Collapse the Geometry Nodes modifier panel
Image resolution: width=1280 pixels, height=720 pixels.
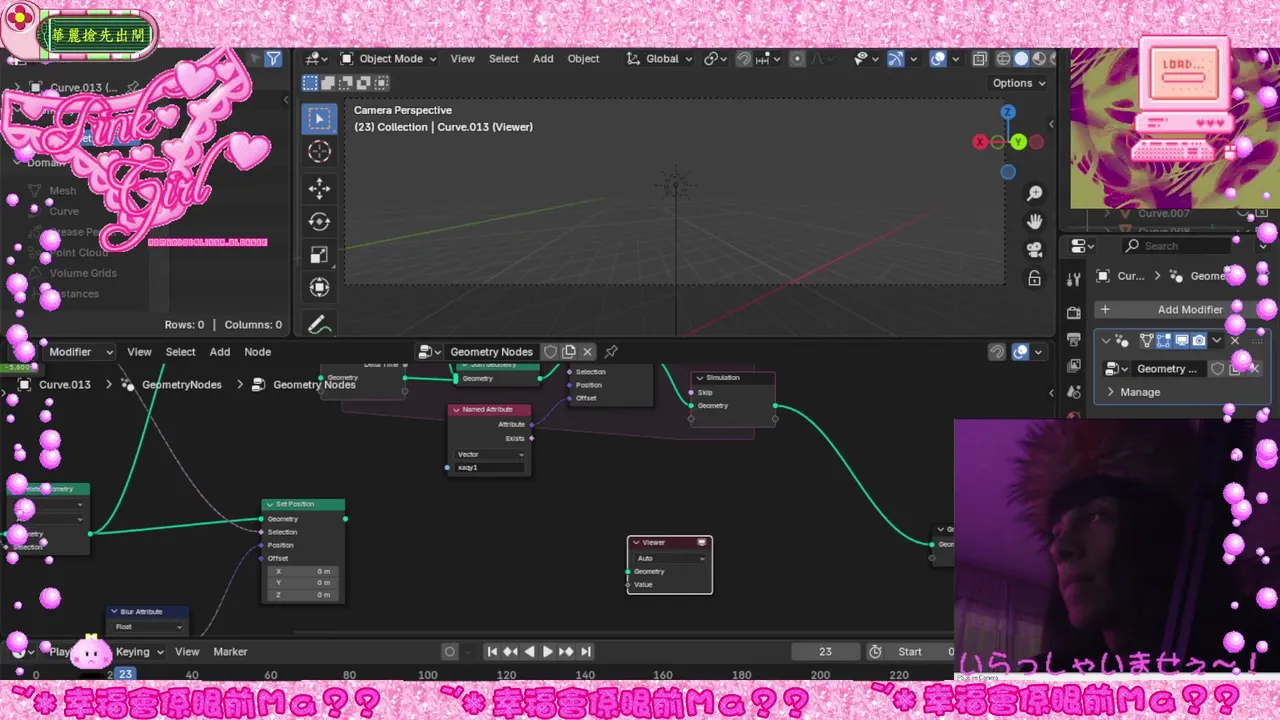click(1106, 340)
